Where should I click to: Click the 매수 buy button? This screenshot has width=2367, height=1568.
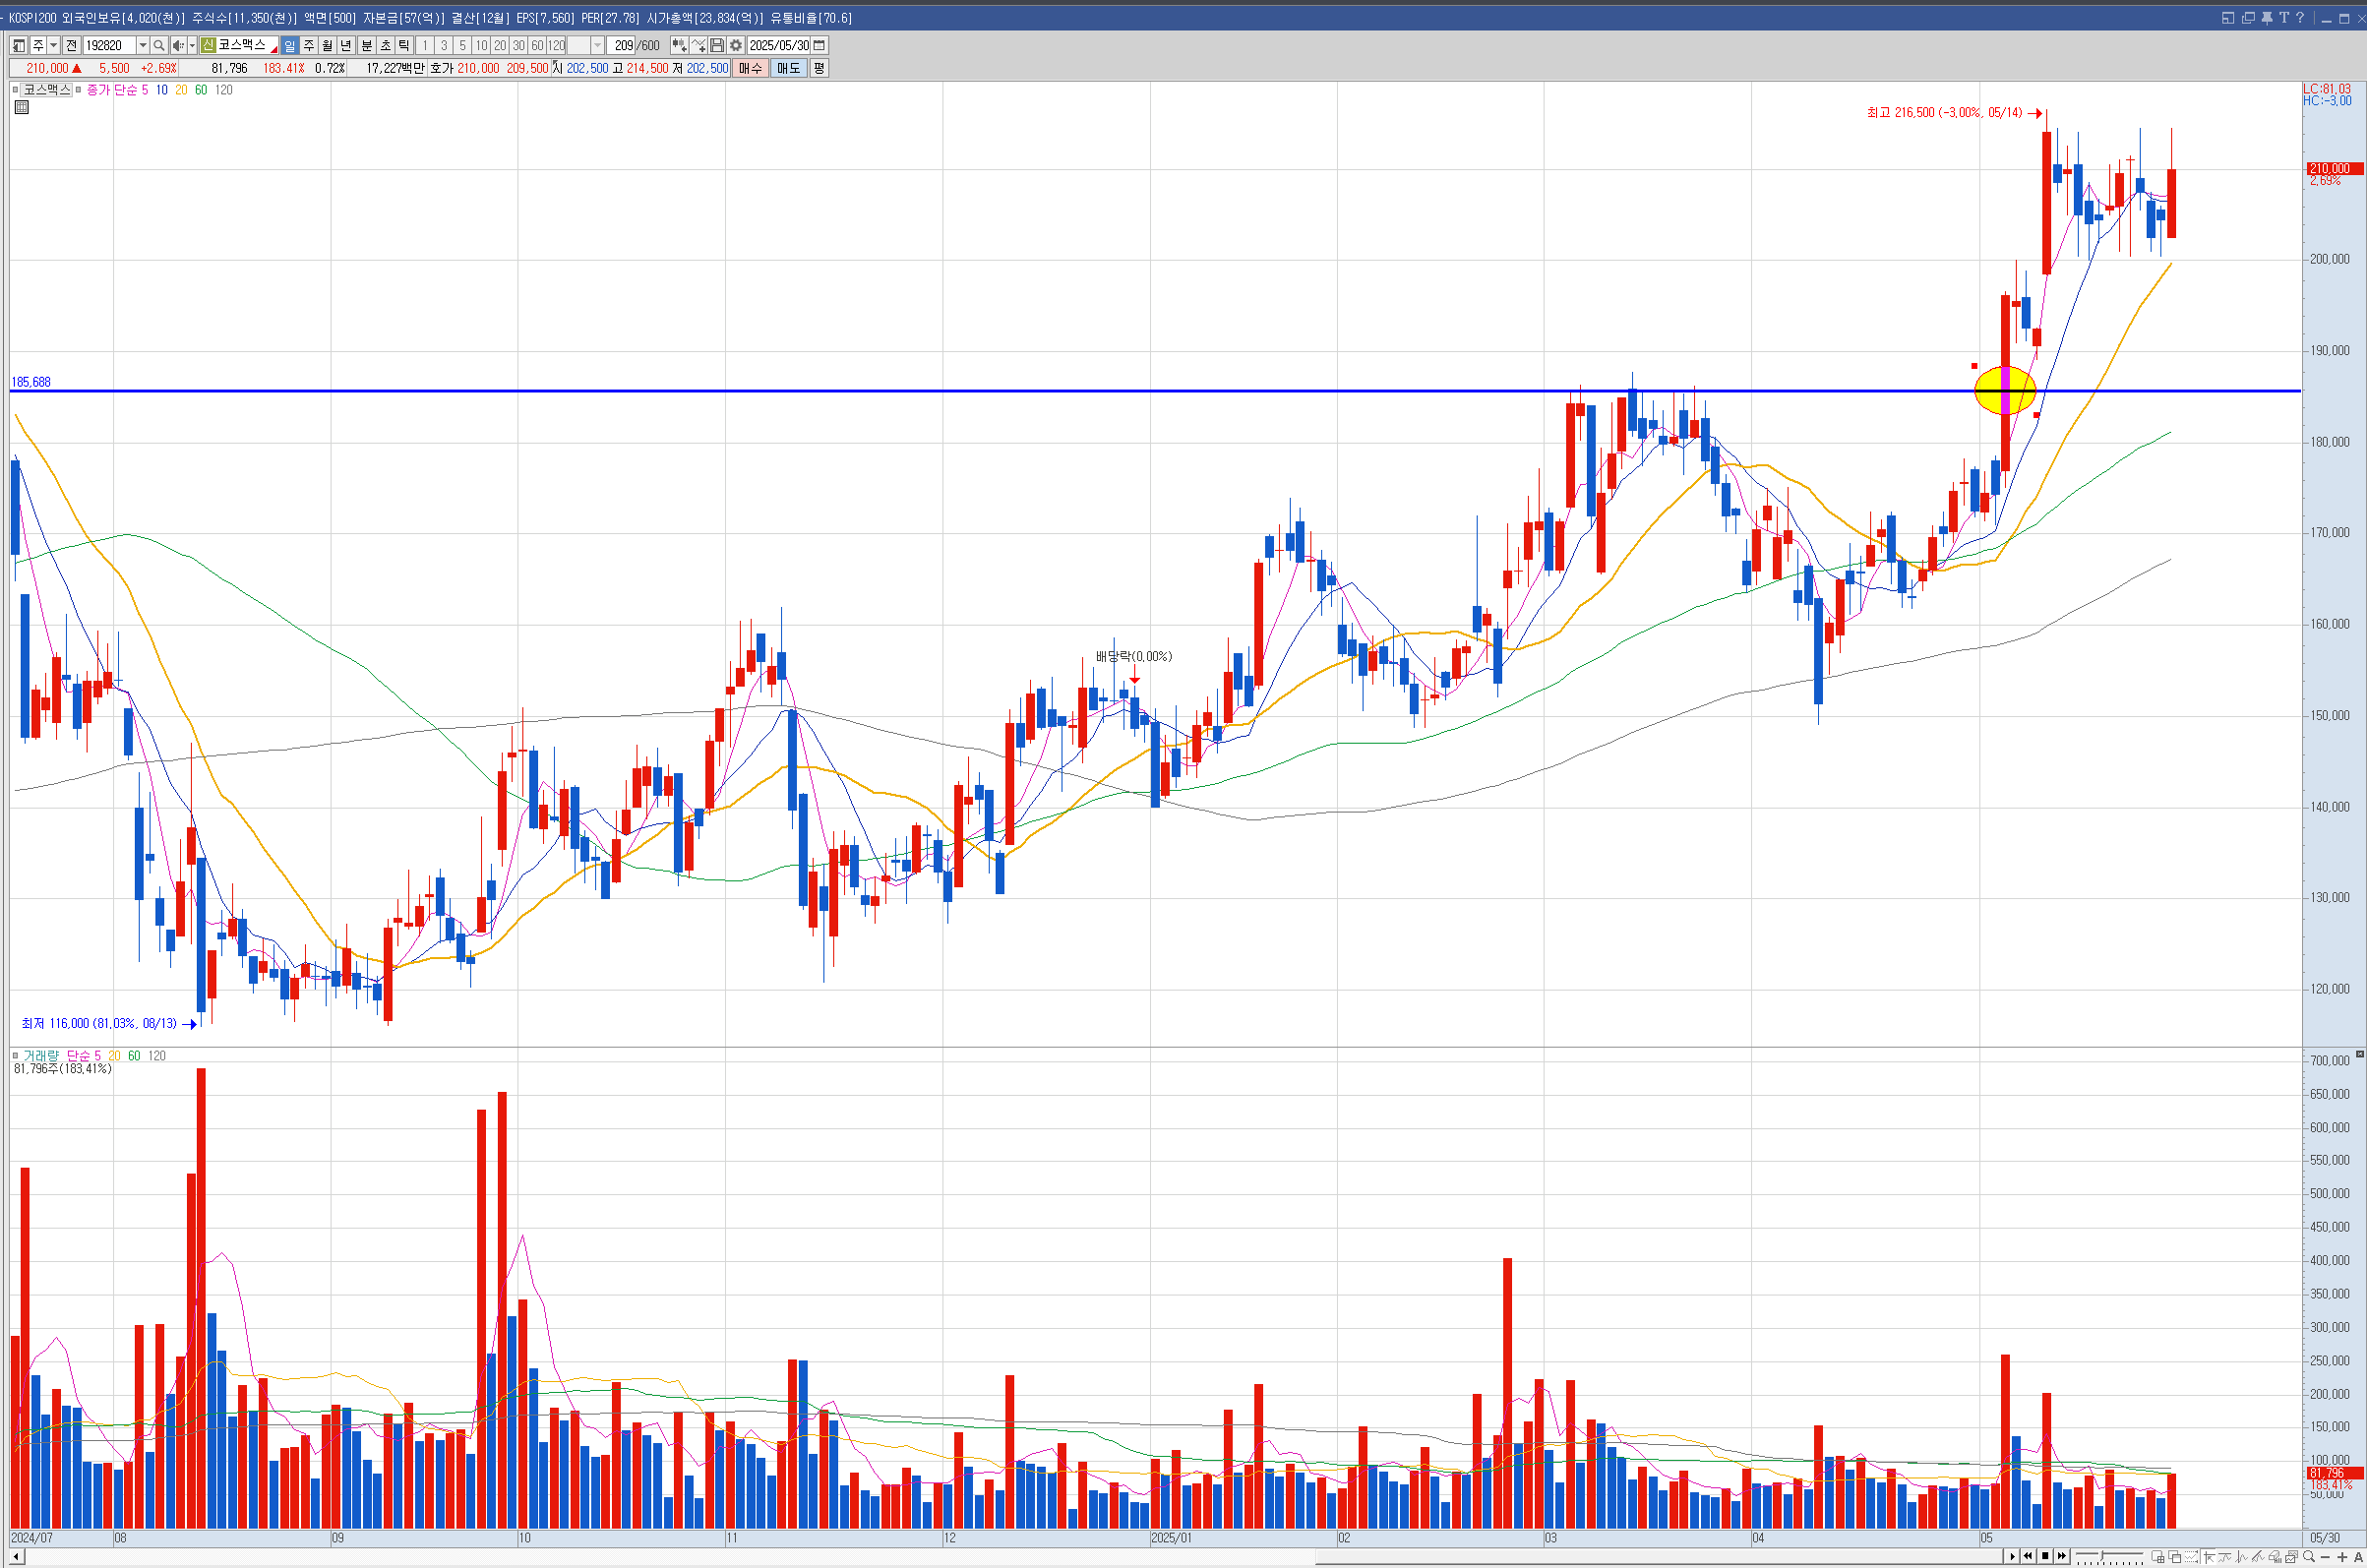point(750,68)
